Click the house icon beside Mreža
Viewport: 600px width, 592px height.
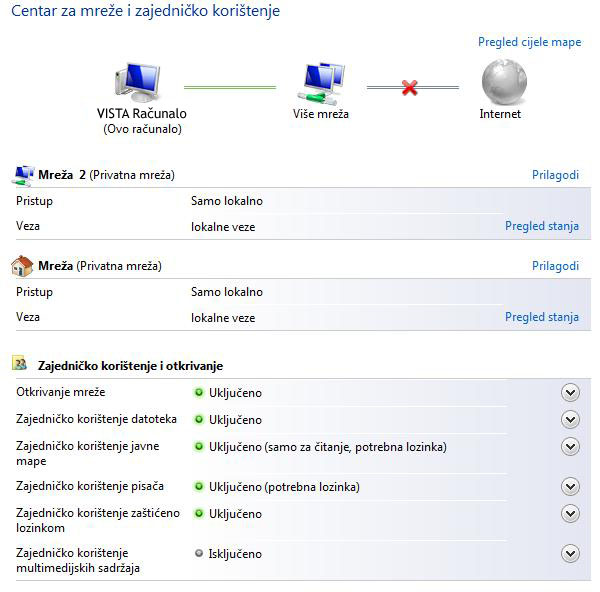(22, 266)
